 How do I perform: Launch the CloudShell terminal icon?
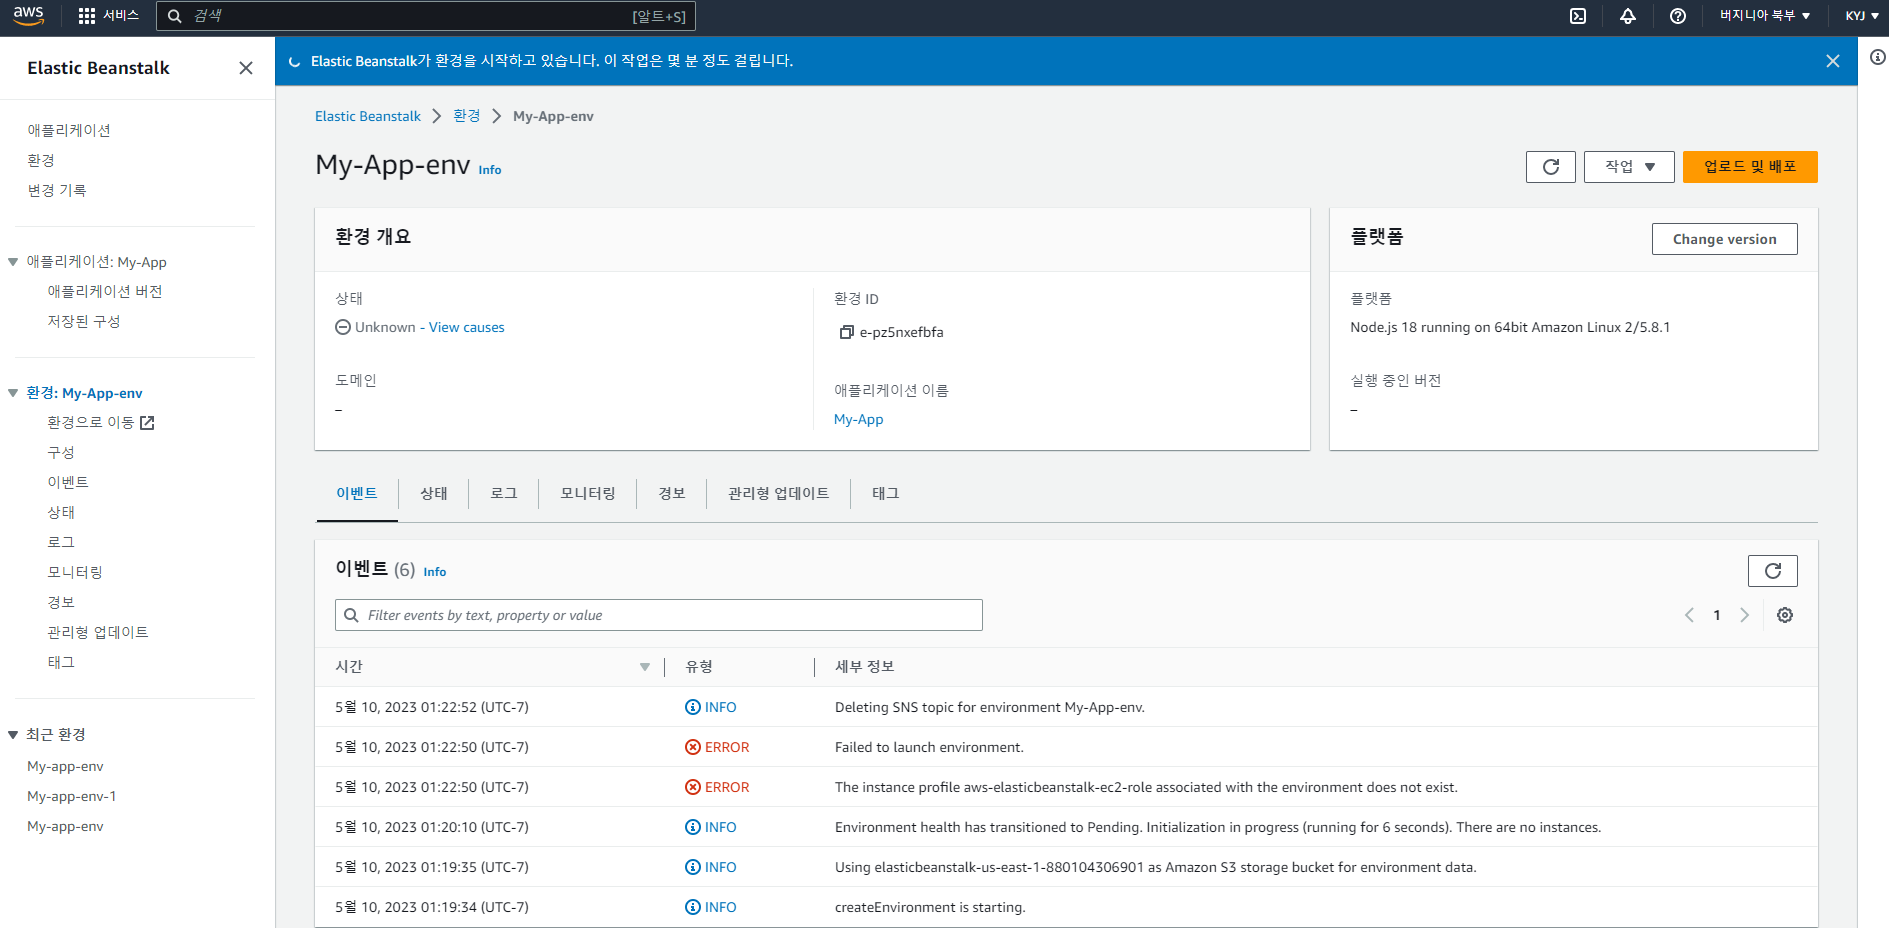coord(1578,16)
